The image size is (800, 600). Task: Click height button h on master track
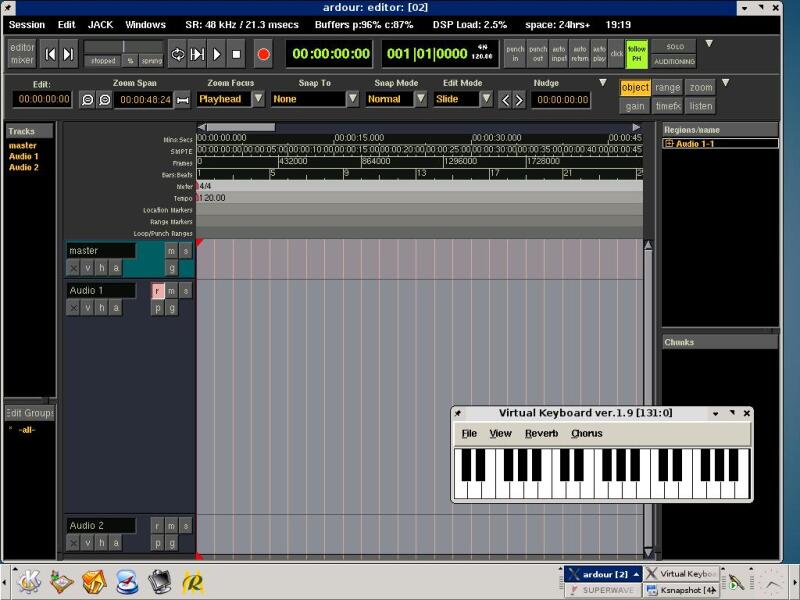click(x=102, y=268)
